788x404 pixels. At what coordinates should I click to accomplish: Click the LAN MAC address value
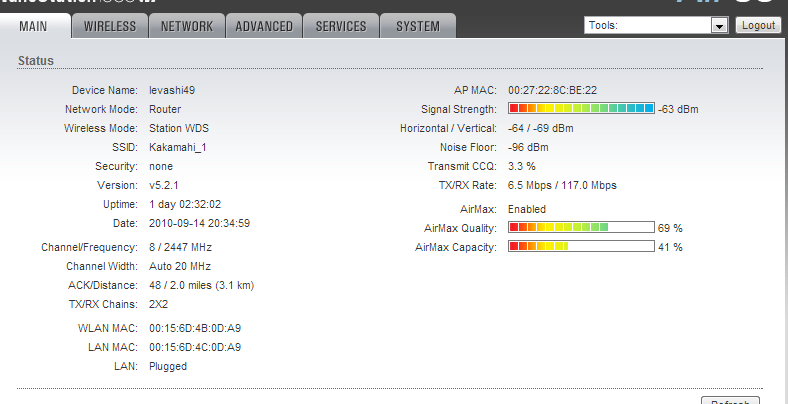[x=195, y=347]
